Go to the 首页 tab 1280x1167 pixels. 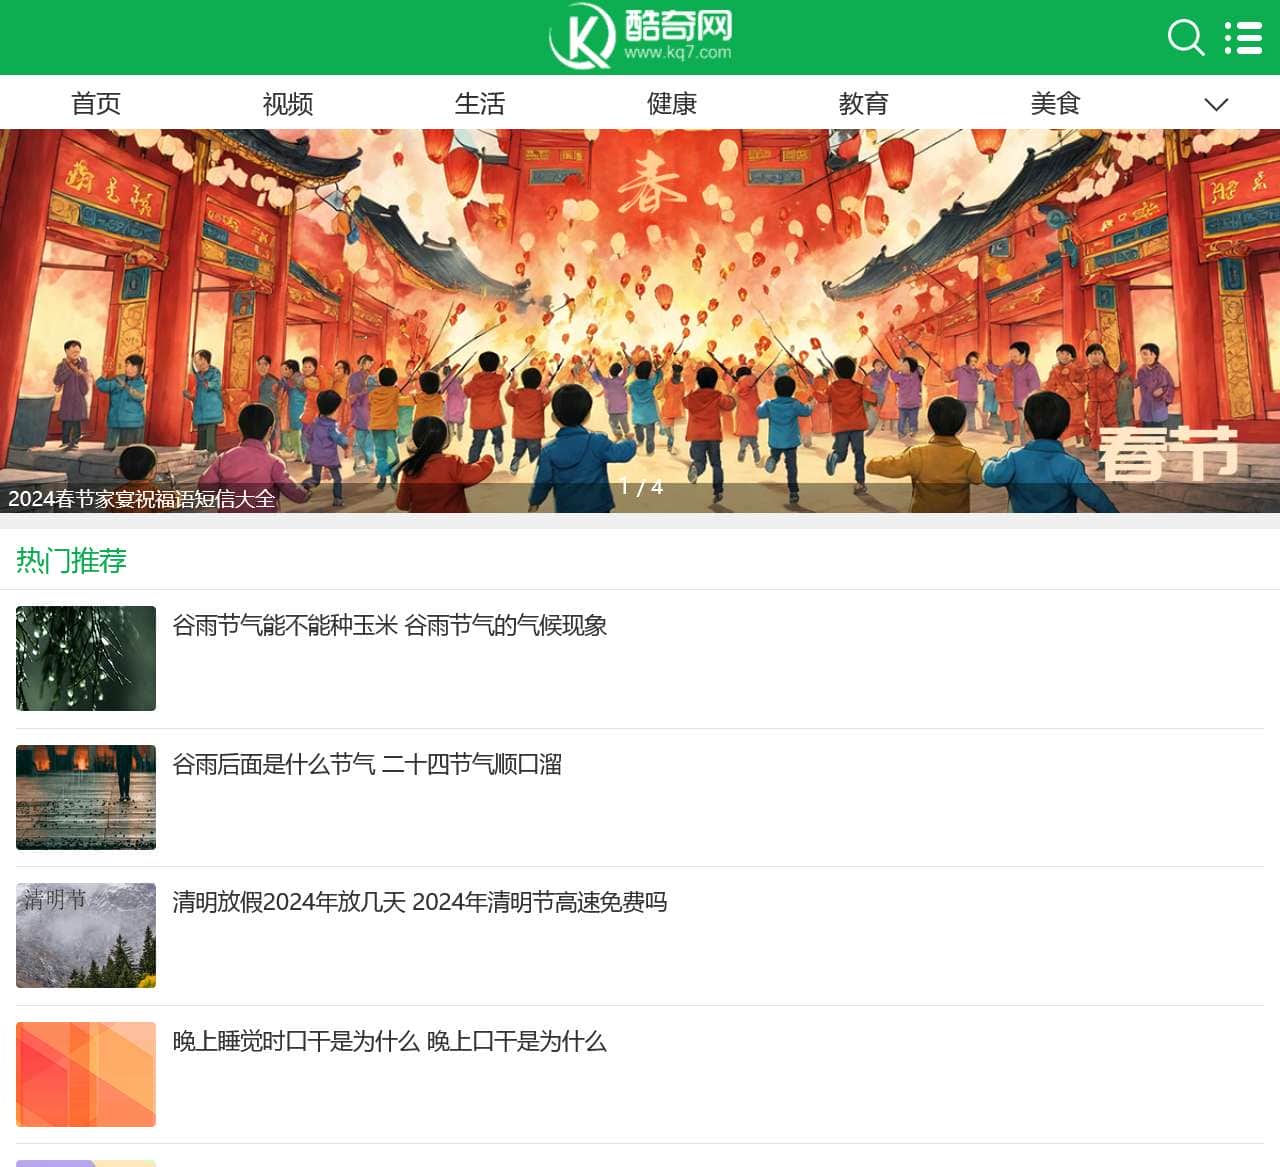96,103
